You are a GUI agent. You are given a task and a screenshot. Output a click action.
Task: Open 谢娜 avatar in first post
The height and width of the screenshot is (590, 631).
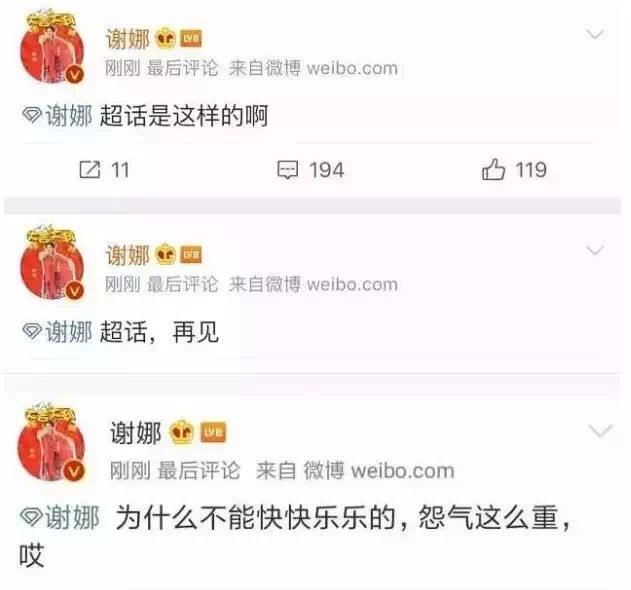[x=52, y=47]
